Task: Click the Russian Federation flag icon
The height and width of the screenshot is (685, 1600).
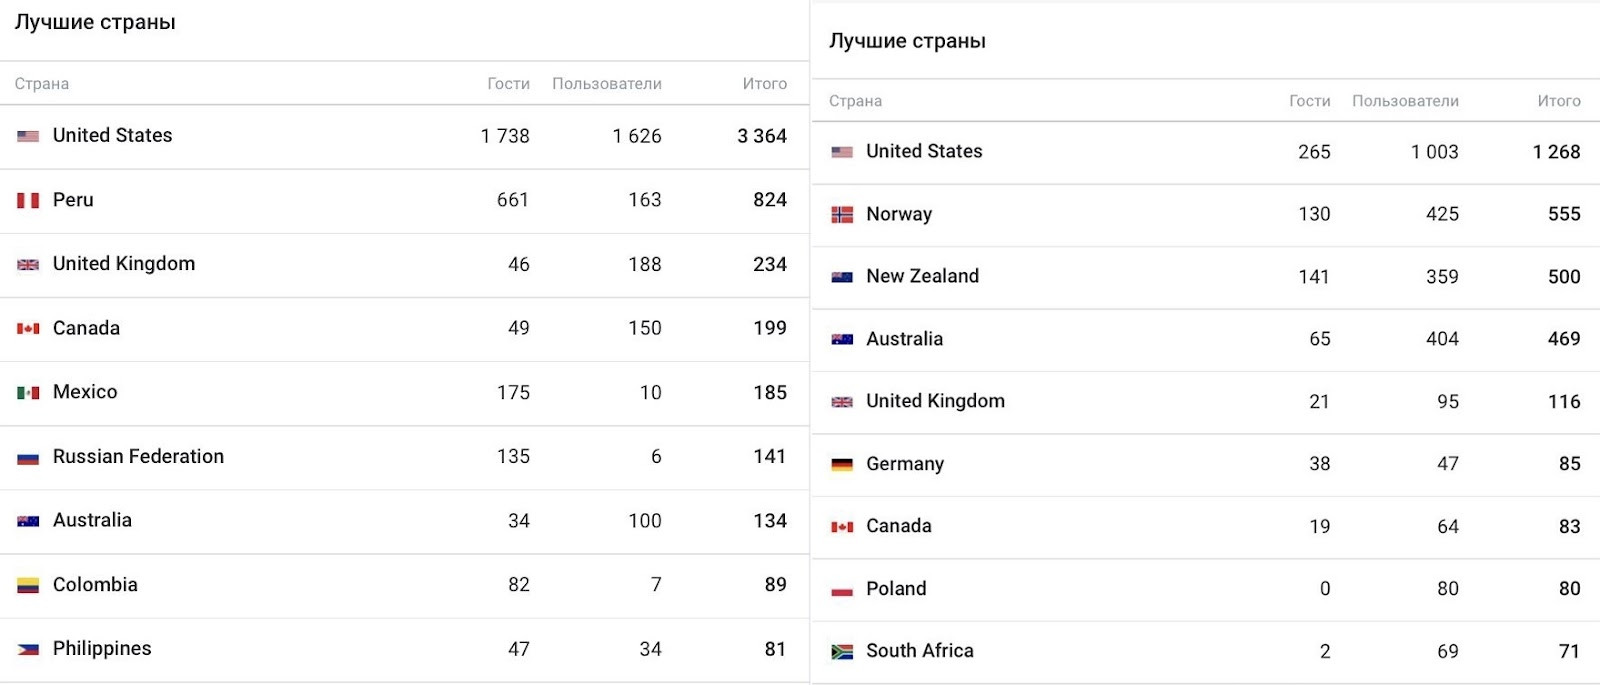Action: coord(28,457)
